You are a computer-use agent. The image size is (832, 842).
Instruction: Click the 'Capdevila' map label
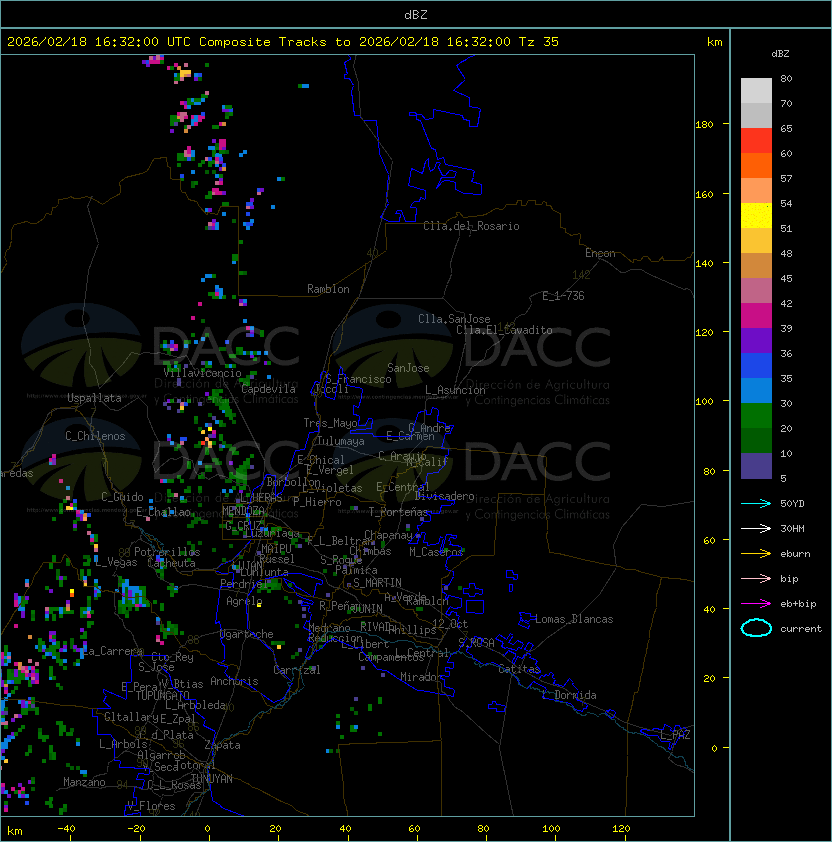point(269,389)
